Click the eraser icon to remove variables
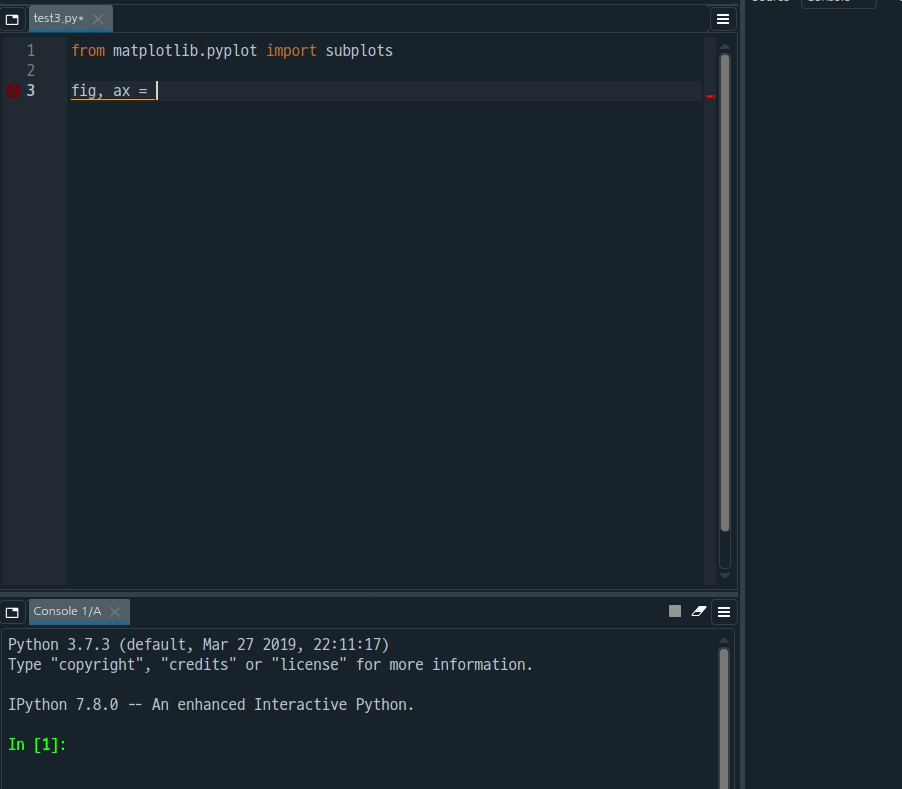902x789 pixels. tap(698, 611)
